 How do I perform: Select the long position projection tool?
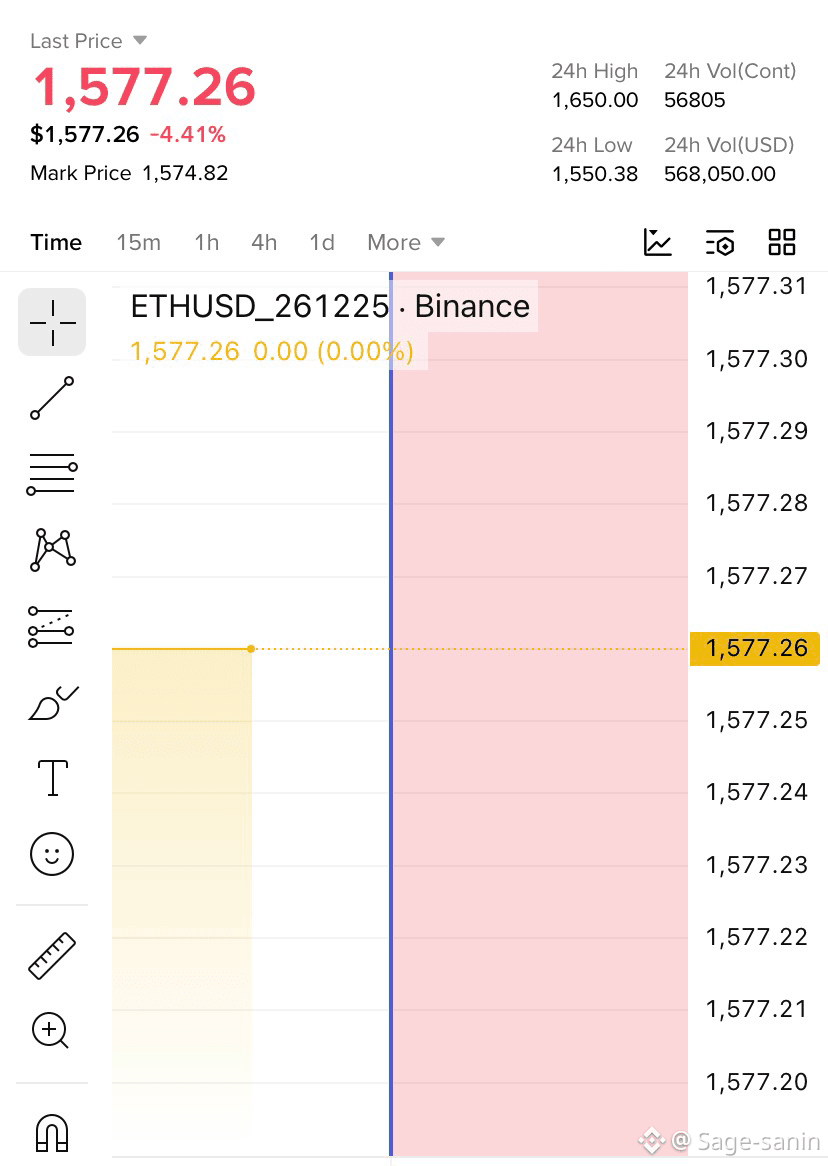pos(51,627)
